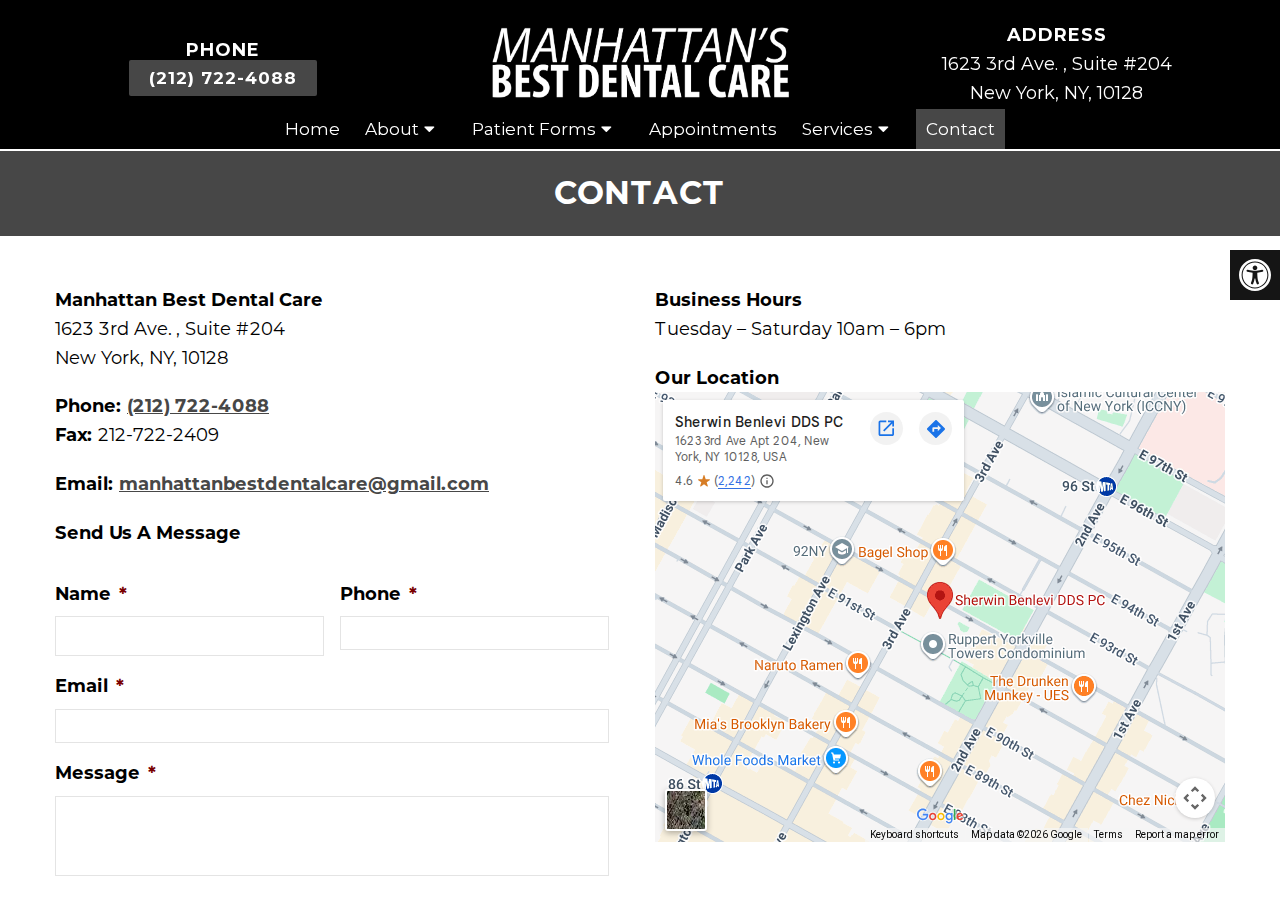This screenshot has width=1280, height=900.
Task: Click the Chez Nick map label
Action: [x=1147, y=800]
